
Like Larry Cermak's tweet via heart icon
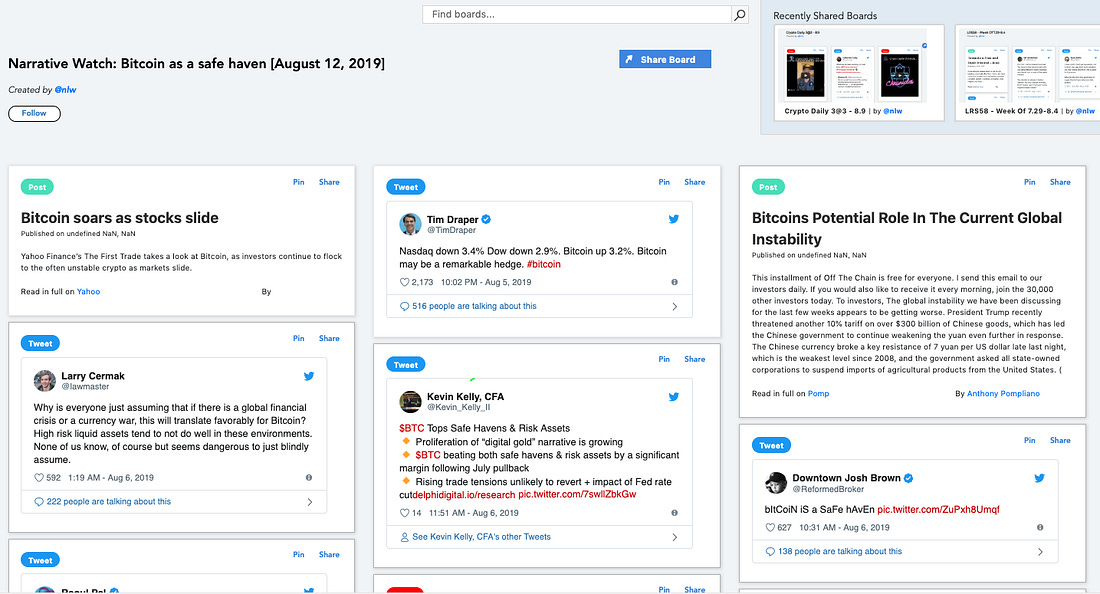(x=39, y=478)
